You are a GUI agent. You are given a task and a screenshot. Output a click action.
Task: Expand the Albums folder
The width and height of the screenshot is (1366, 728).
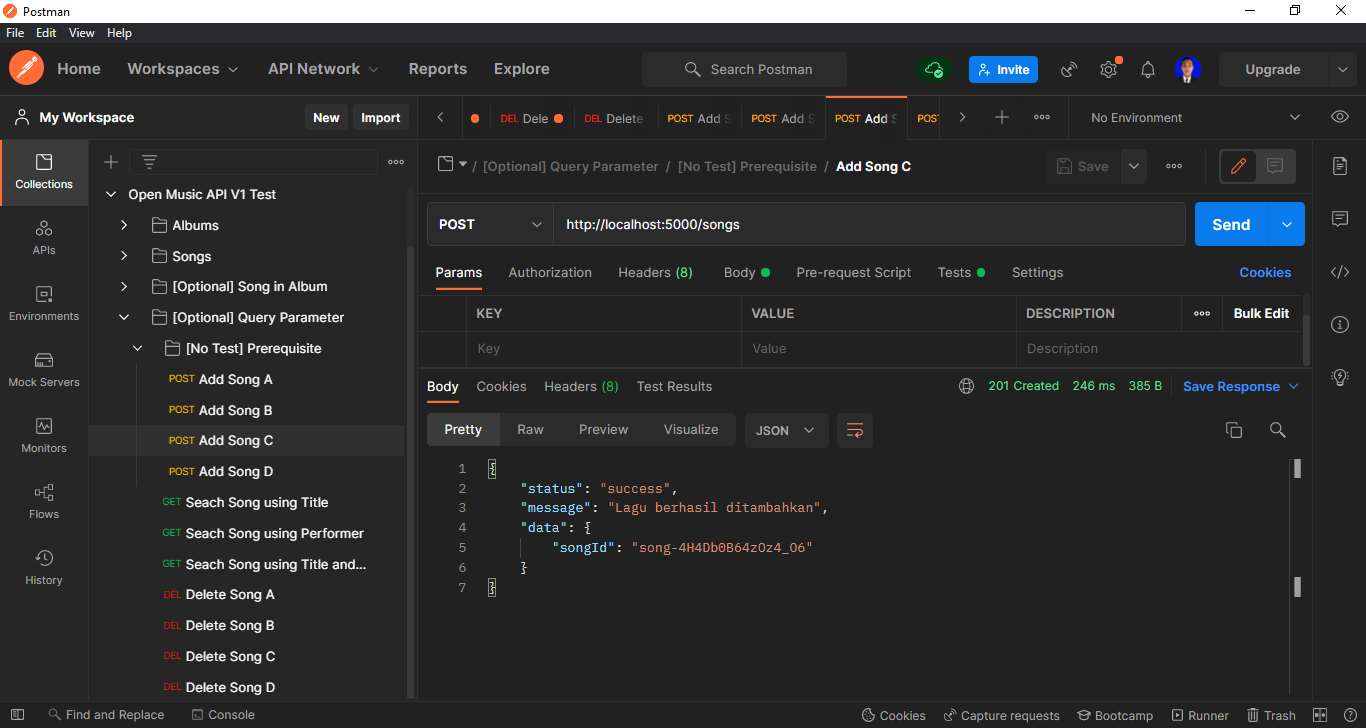124,225
